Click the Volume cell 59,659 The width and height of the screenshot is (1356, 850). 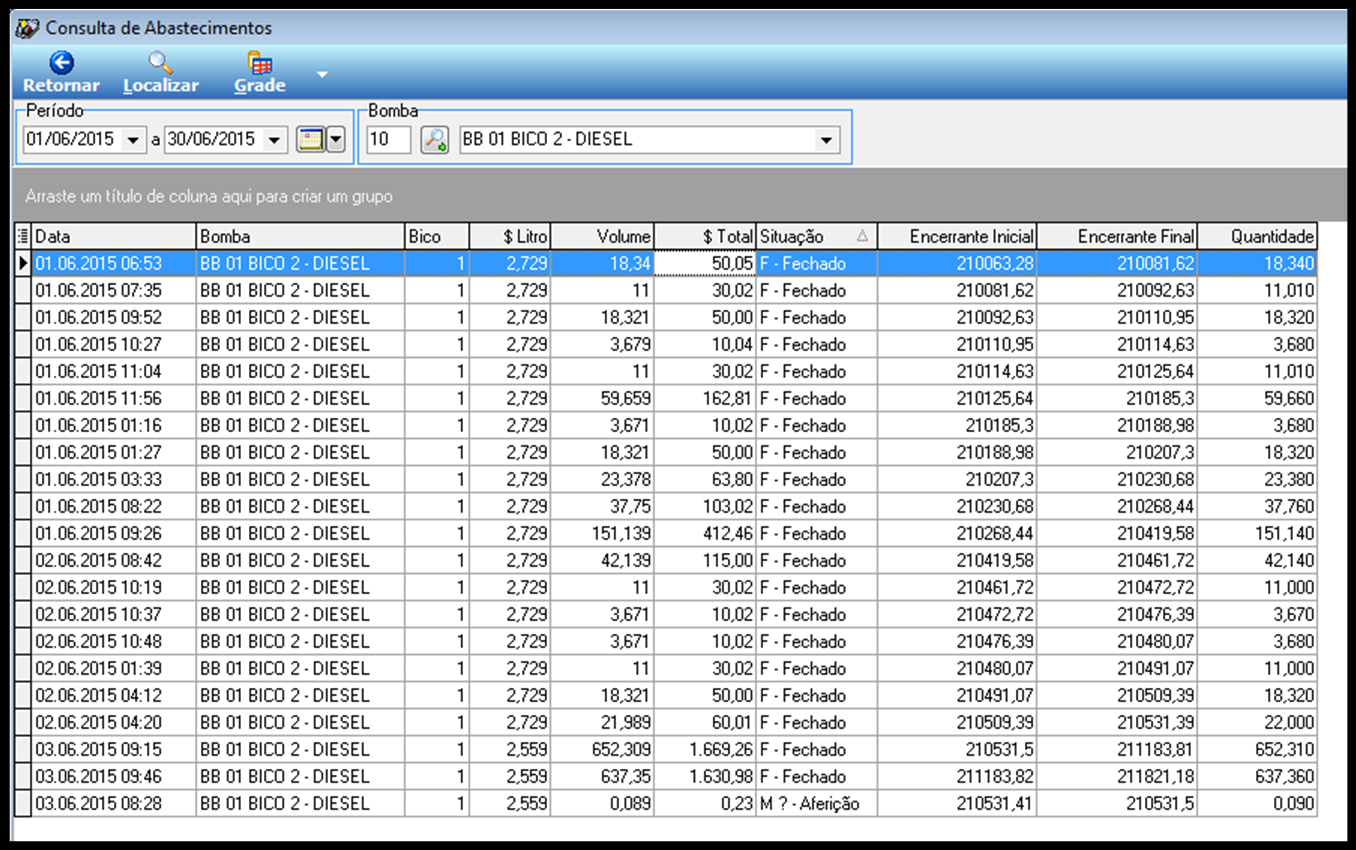click(x=602, y=399)
